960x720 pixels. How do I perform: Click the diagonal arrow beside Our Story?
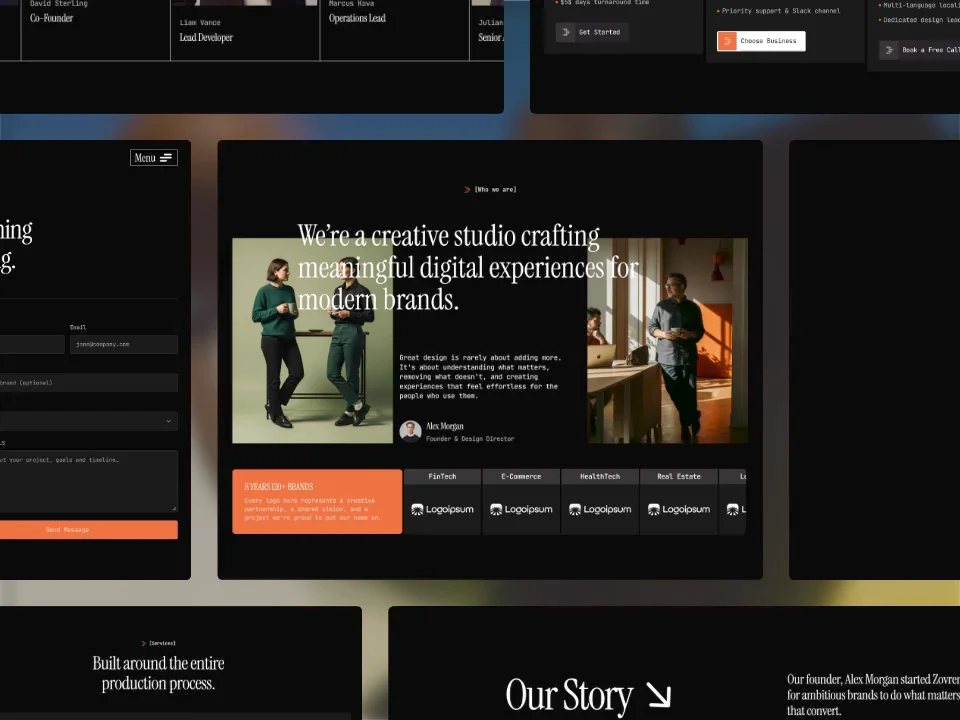point(659,695)
